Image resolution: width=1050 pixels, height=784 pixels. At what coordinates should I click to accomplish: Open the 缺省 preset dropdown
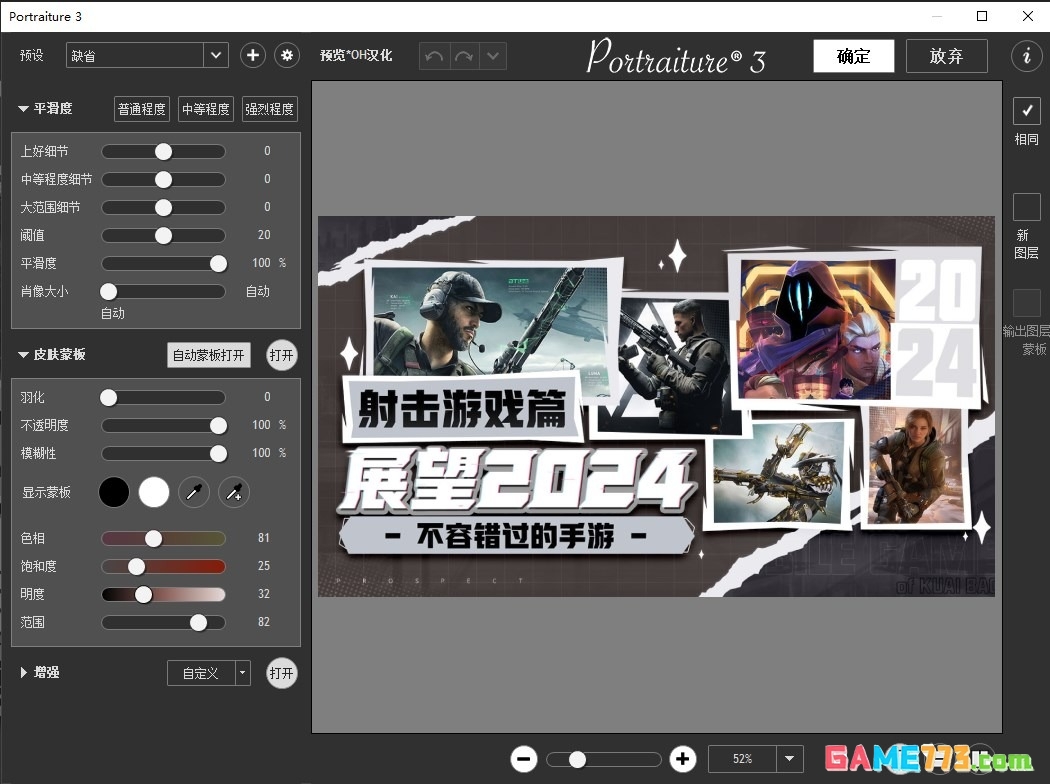[x=216, y=56]
